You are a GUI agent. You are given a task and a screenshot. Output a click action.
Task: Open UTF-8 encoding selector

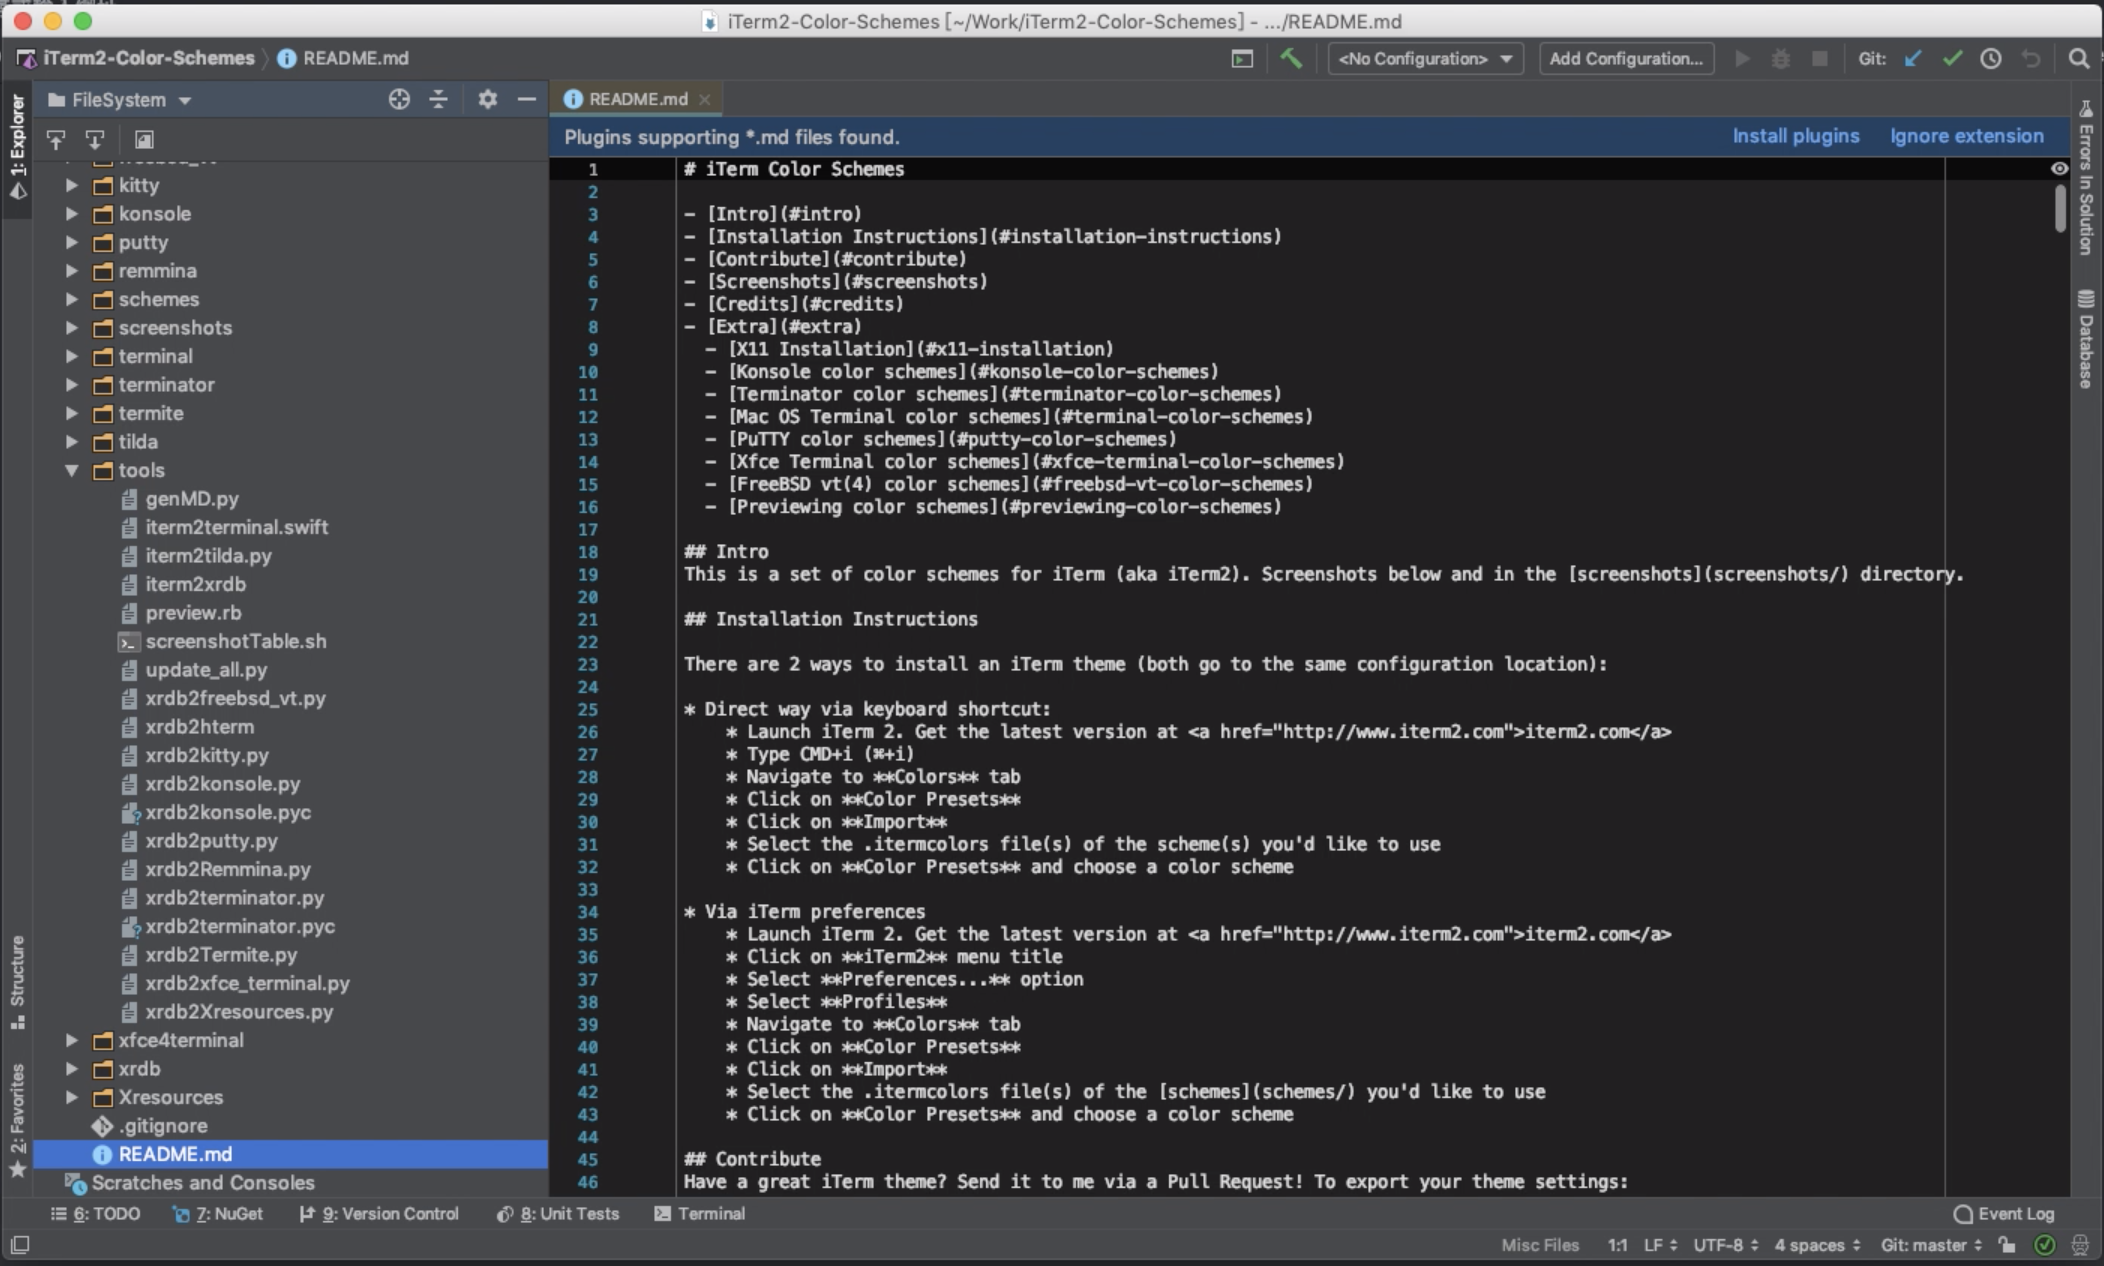(1726, 1245)
